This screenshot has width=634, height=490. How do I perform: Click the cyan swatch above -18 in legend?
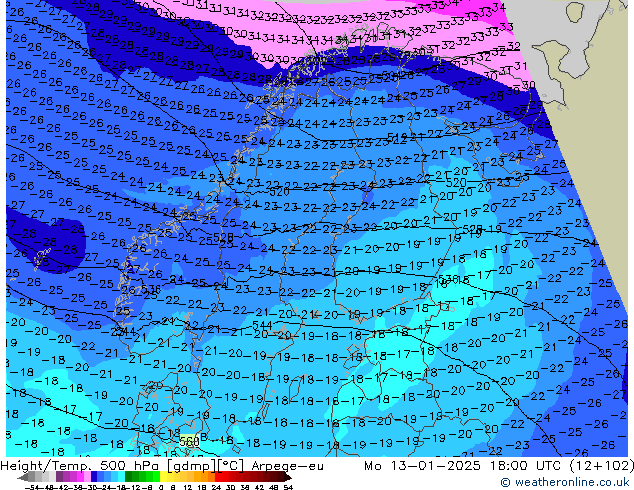pyautogui.click(x=121, y=477)
